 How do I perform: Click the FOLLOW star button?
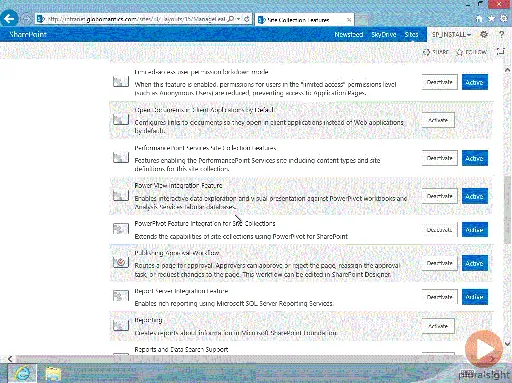pos(471,52)
